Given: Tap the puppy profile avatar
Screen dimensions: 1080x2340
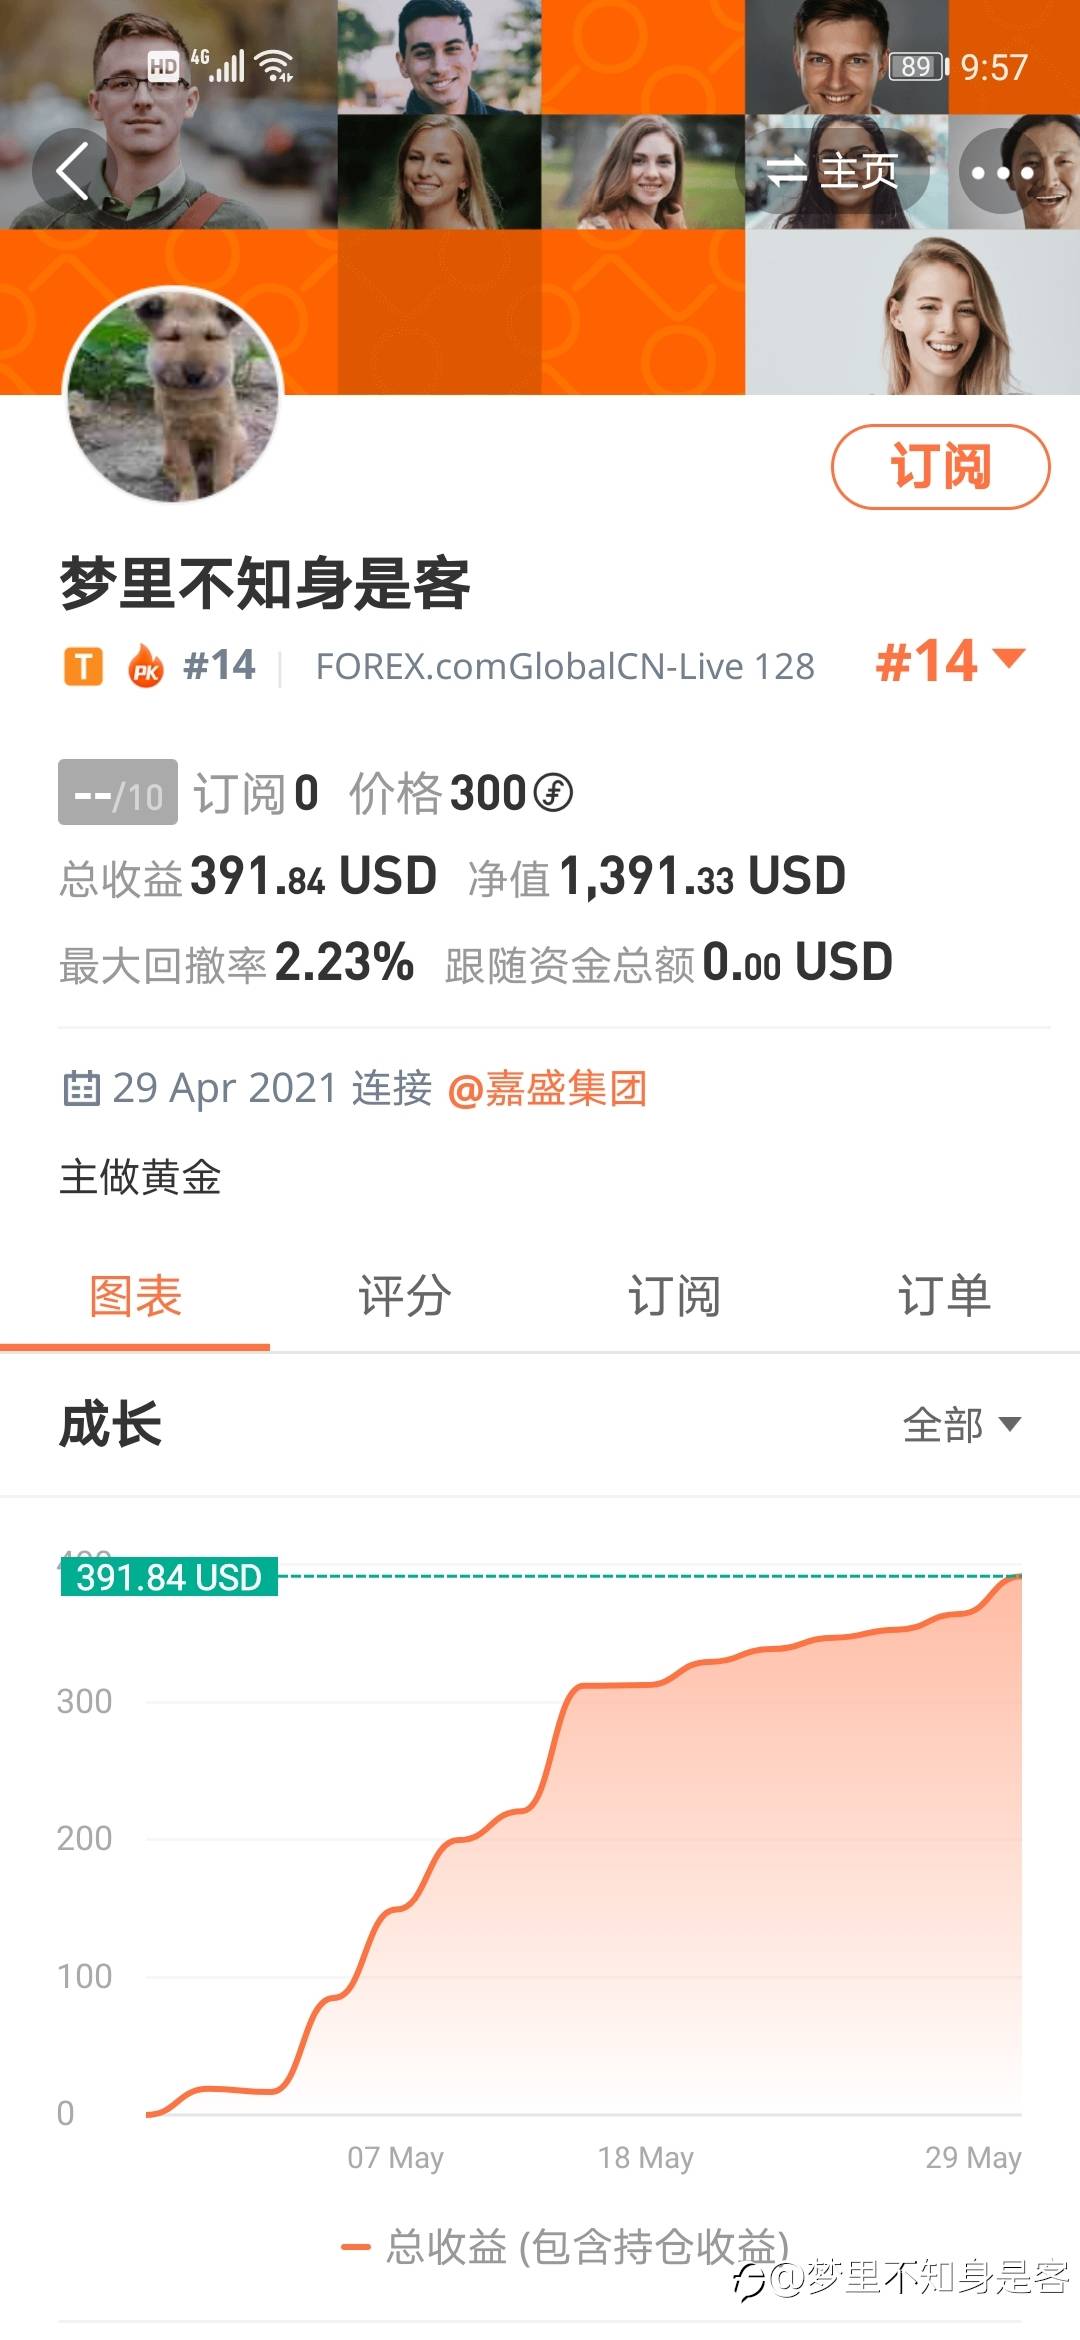Looking at the screenshot, I should 173,396.
